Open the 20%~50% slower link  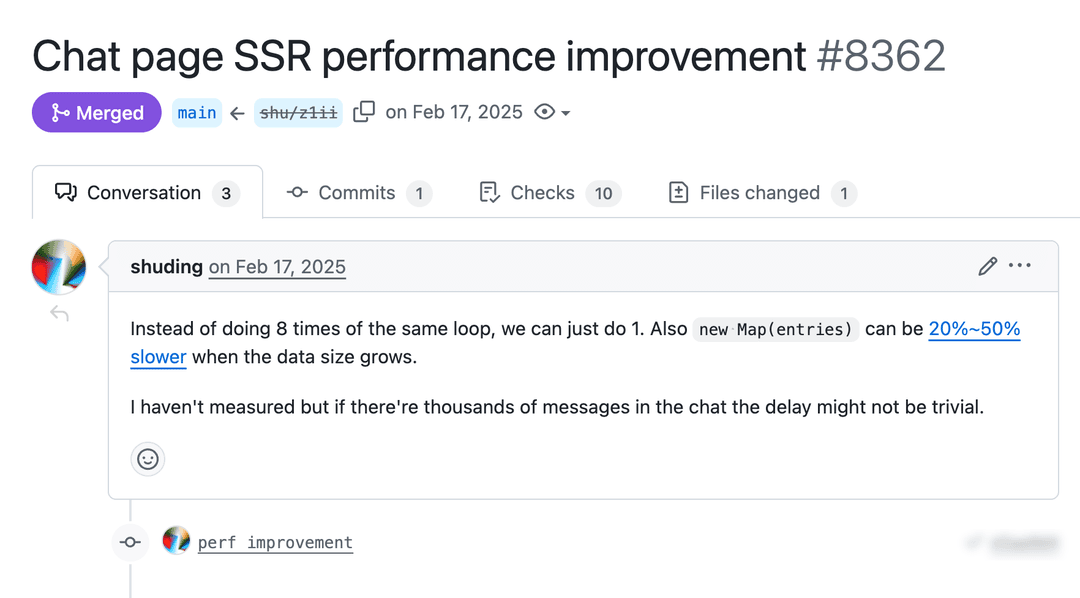click(974, 329)
